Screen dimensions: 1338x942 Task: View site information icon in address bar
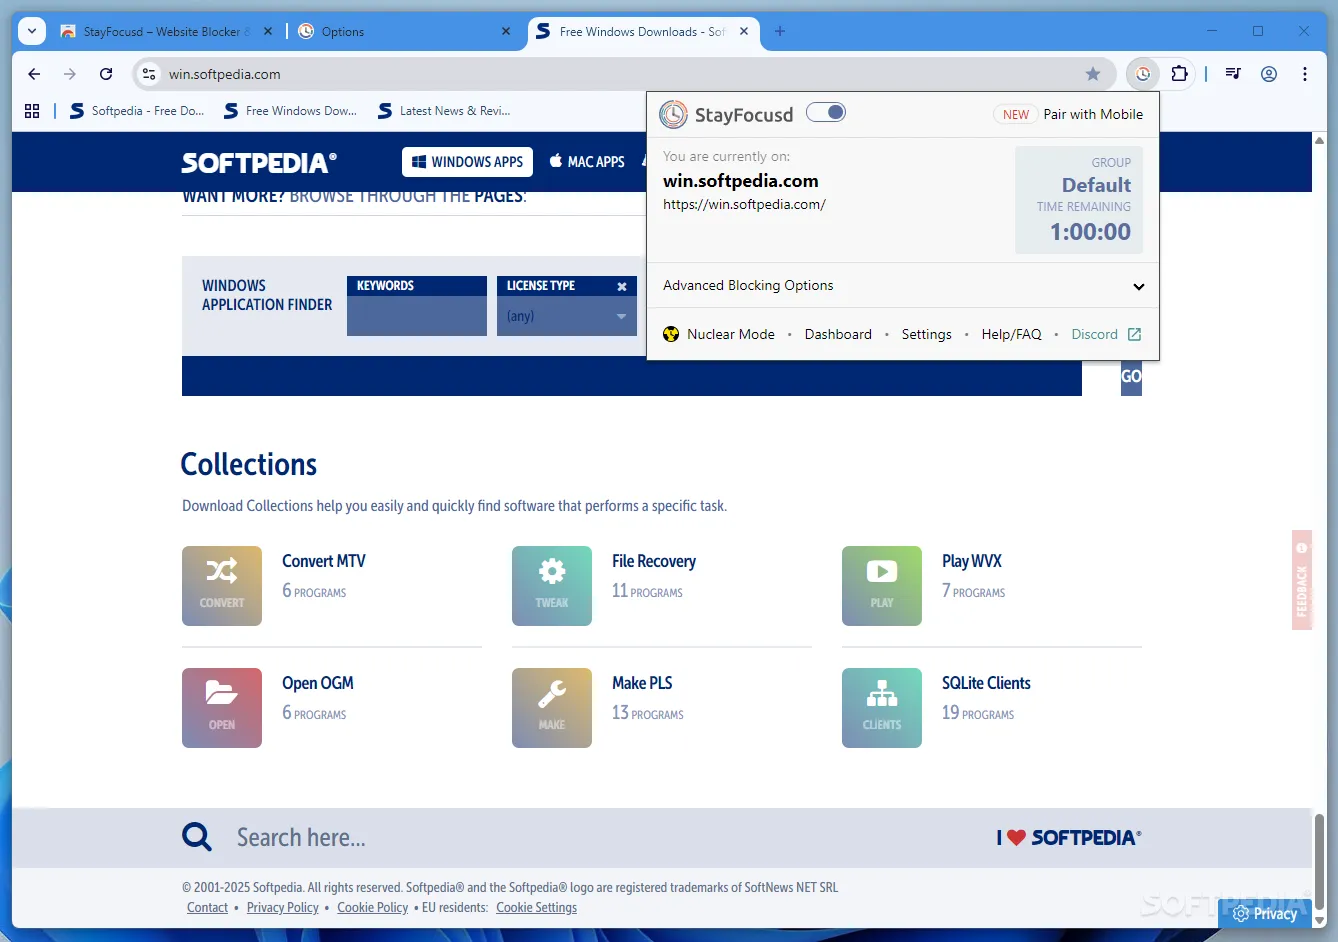point(149,74)
